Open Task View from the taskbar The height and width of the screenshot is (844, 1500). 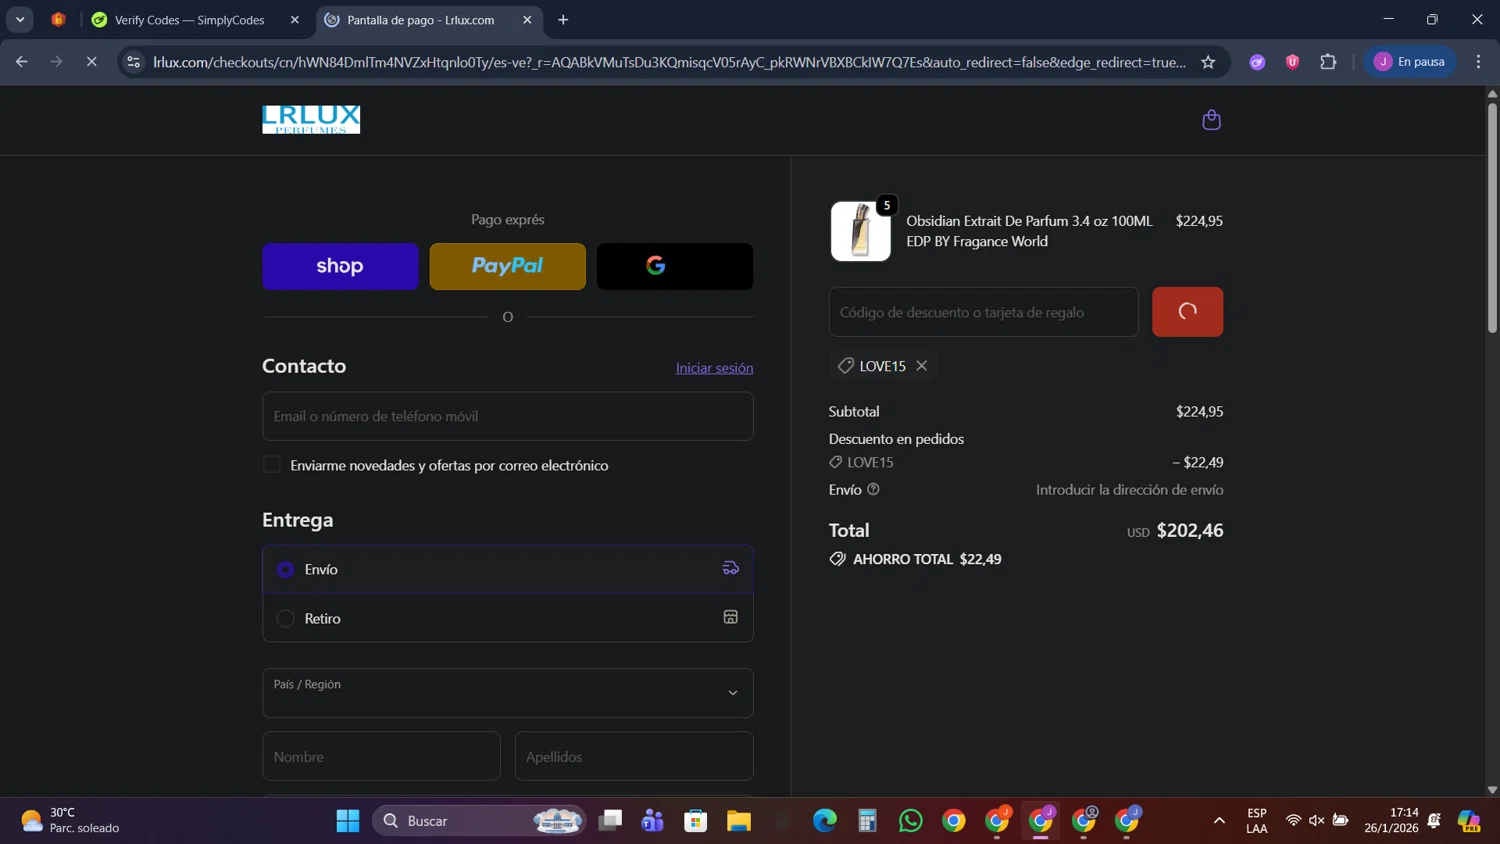point(610,821)
